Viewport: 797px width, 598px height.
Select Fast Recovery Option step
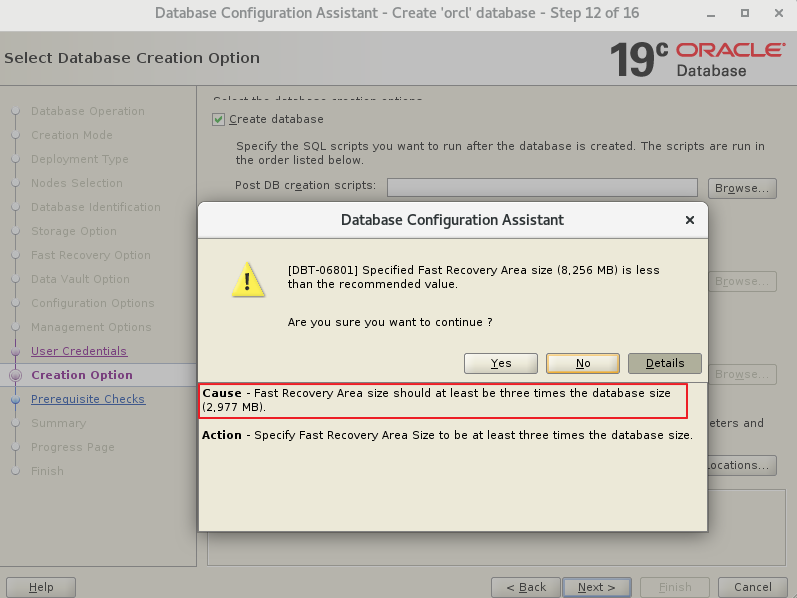pos(91,255)
